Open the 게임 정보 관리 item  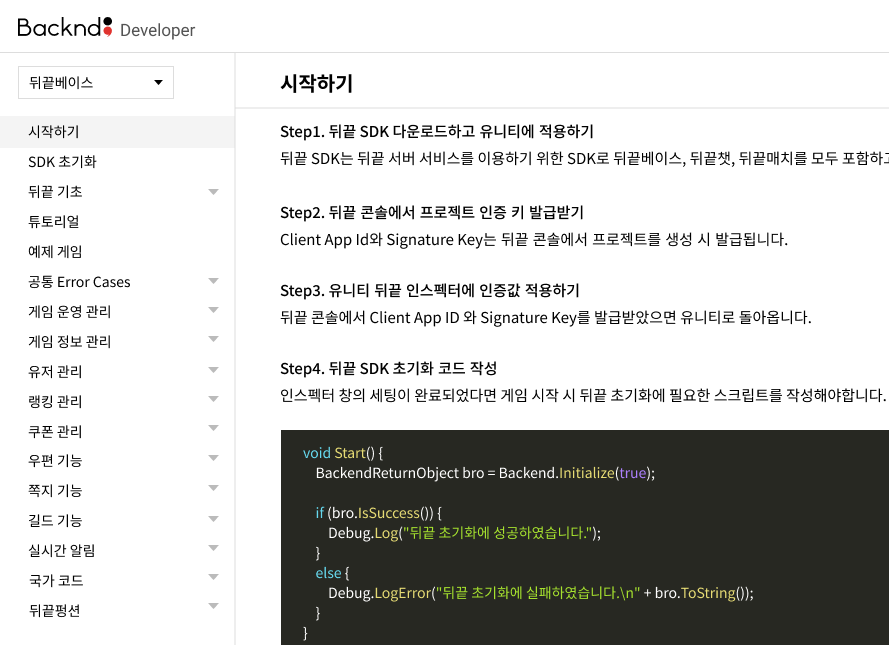[x=70, y=341]
